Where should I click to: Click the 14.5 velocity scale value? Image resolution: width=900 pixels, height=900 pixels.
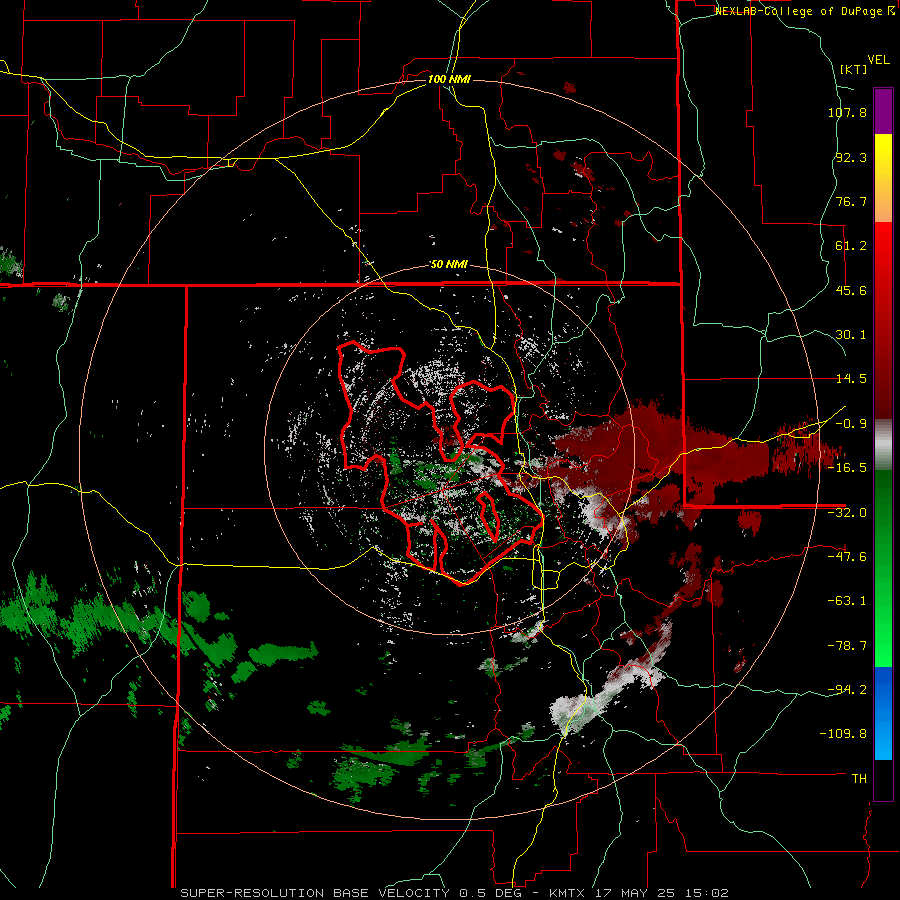pos(851,379)
